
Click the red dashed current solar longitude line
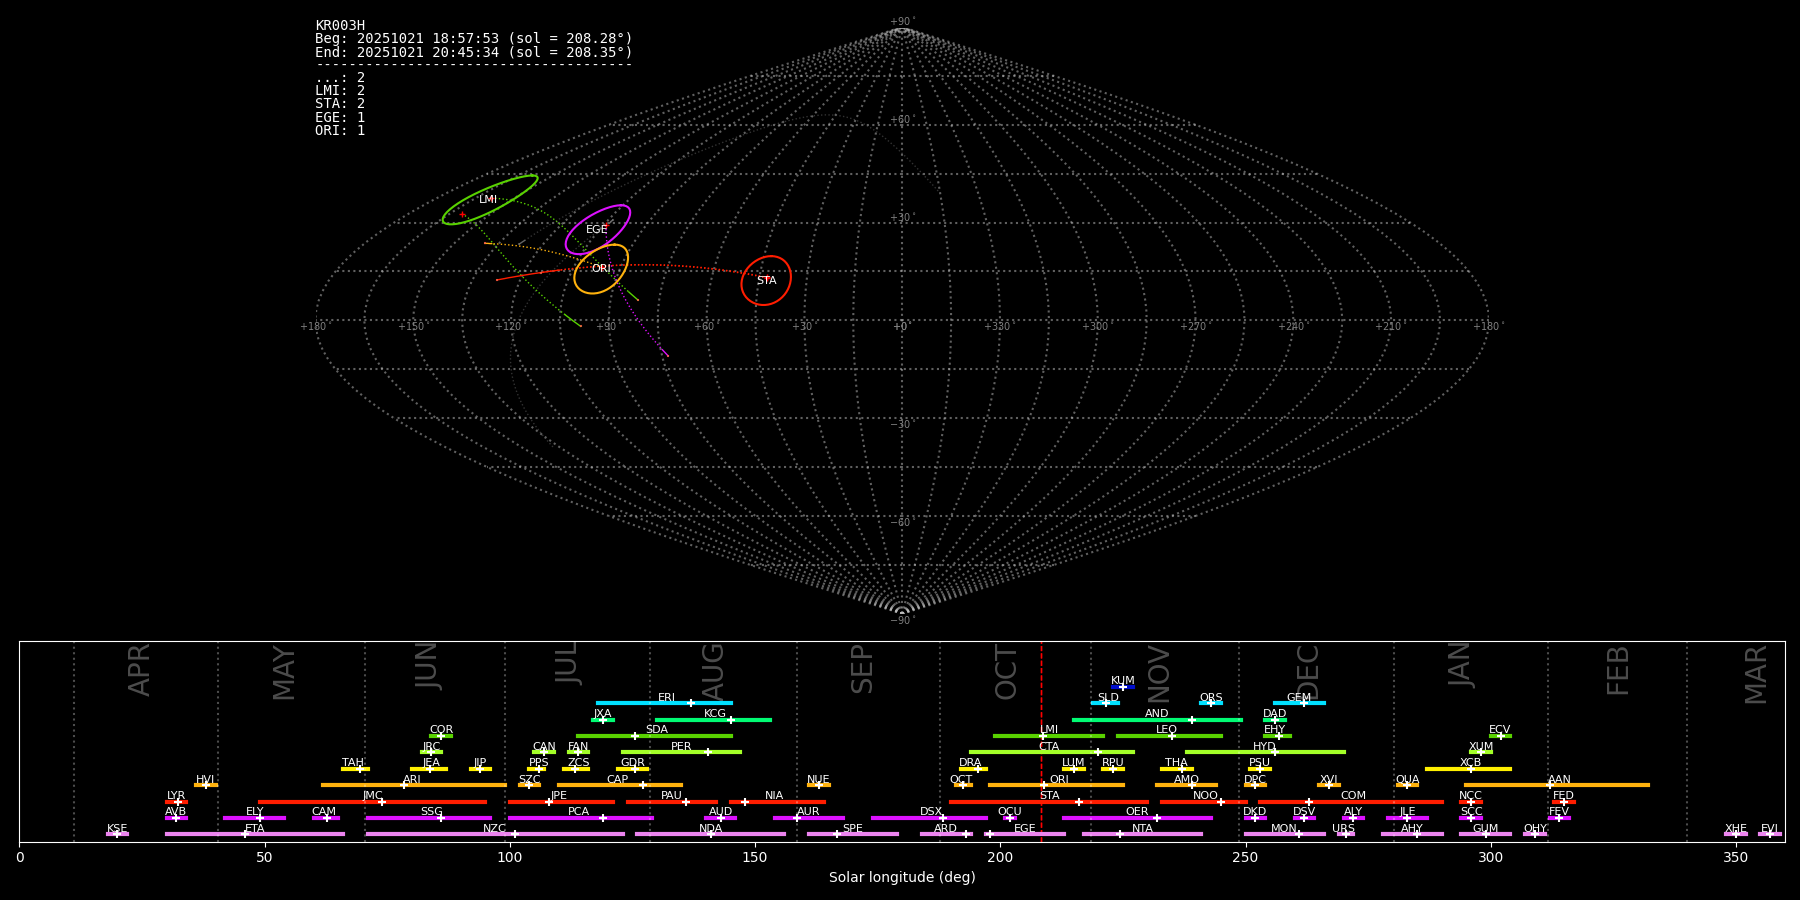click(1041, 740)
